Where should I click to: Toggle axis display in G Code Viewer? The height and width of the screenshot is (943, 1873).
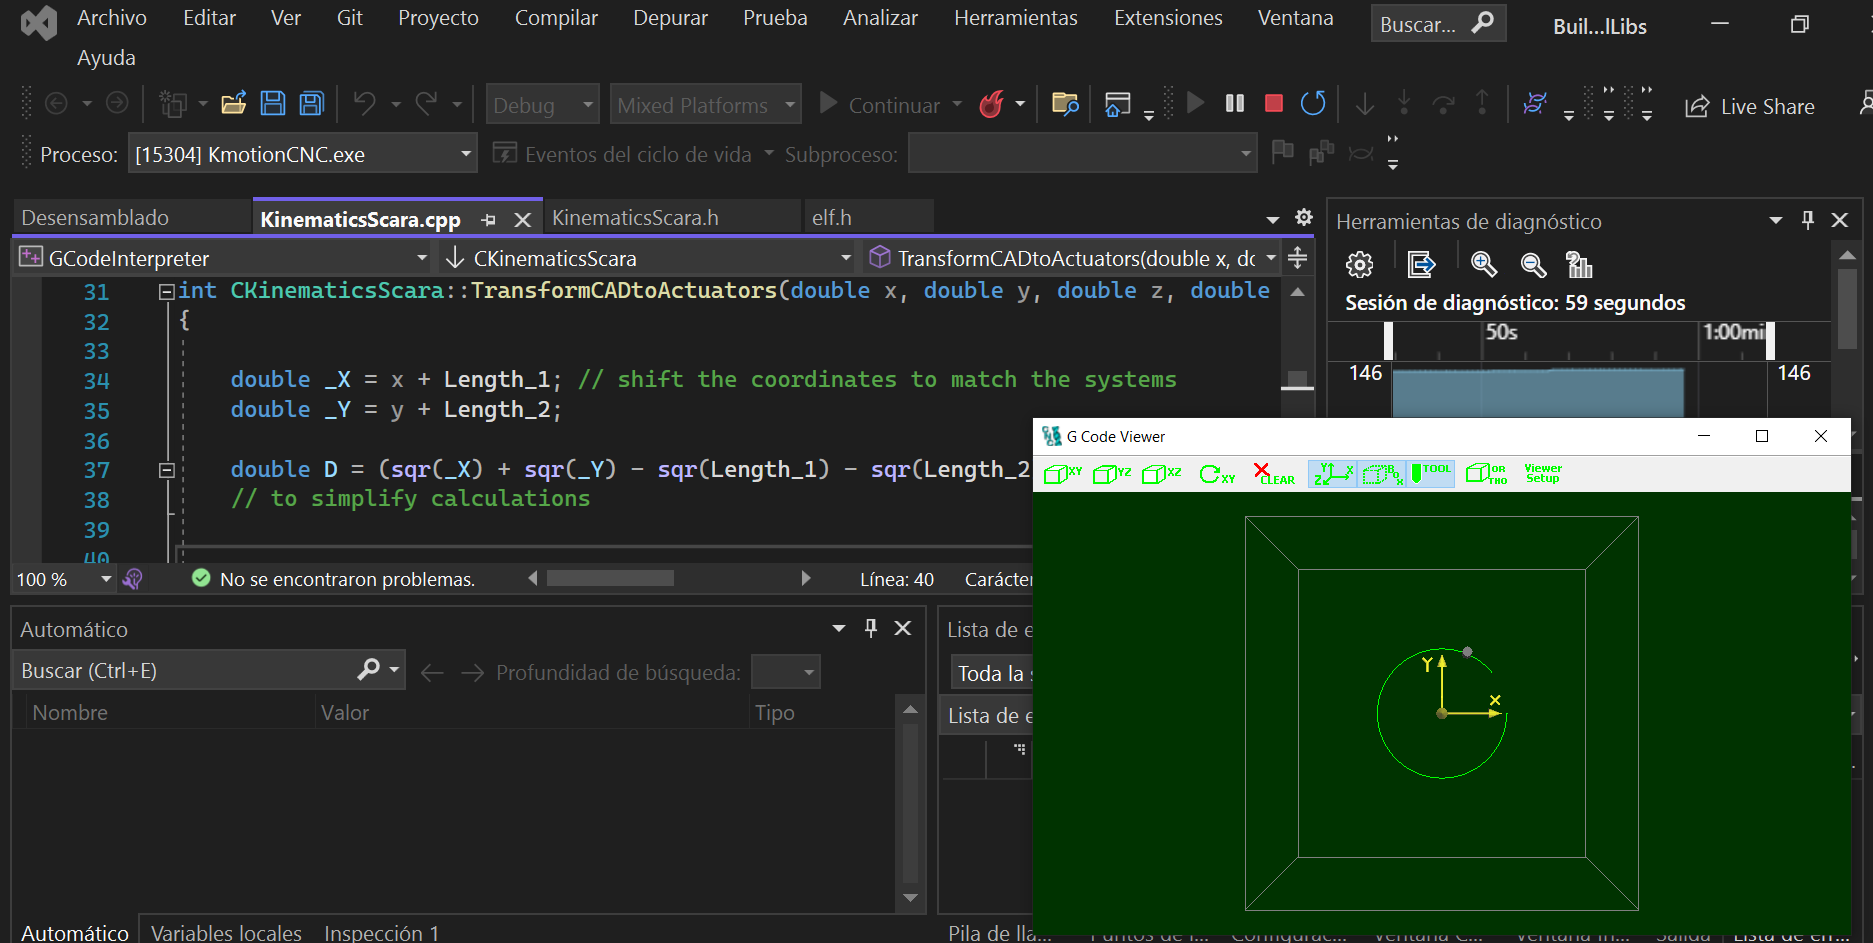click(x=1333, y=474)
